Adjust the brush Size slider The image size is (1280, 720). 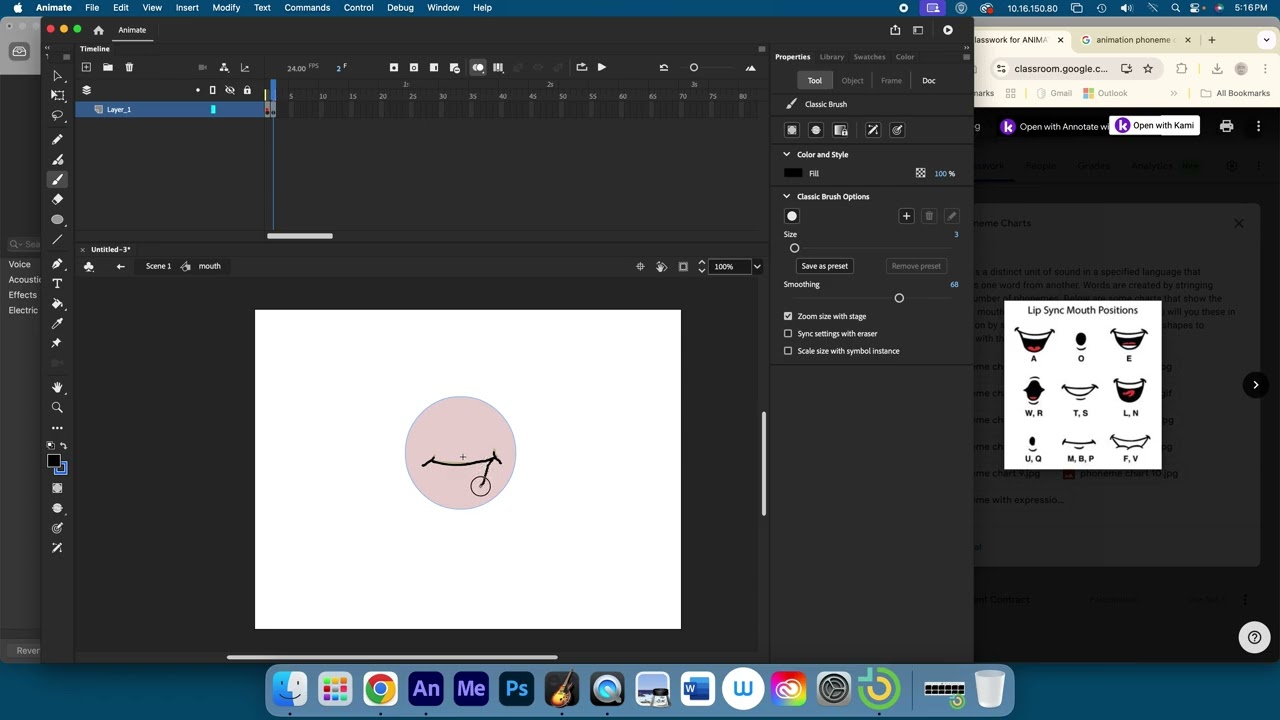click(795, 248)
